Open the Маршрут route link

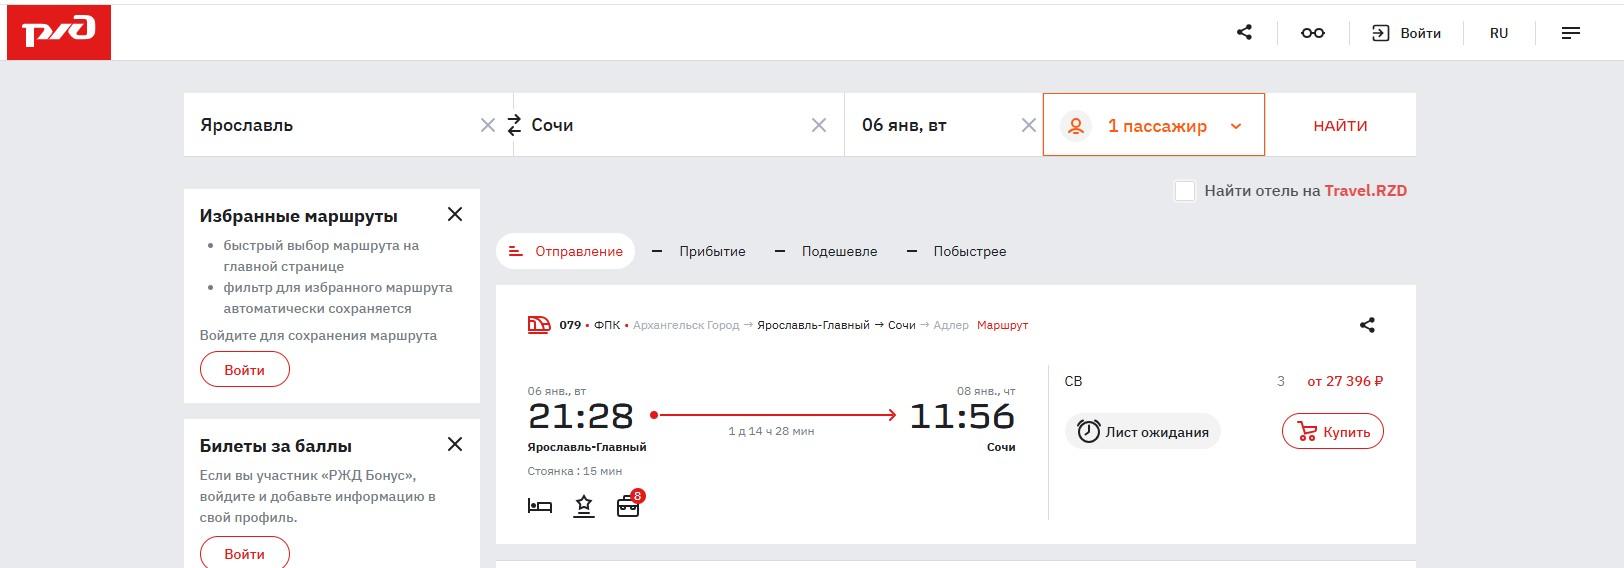point(1002,325)
